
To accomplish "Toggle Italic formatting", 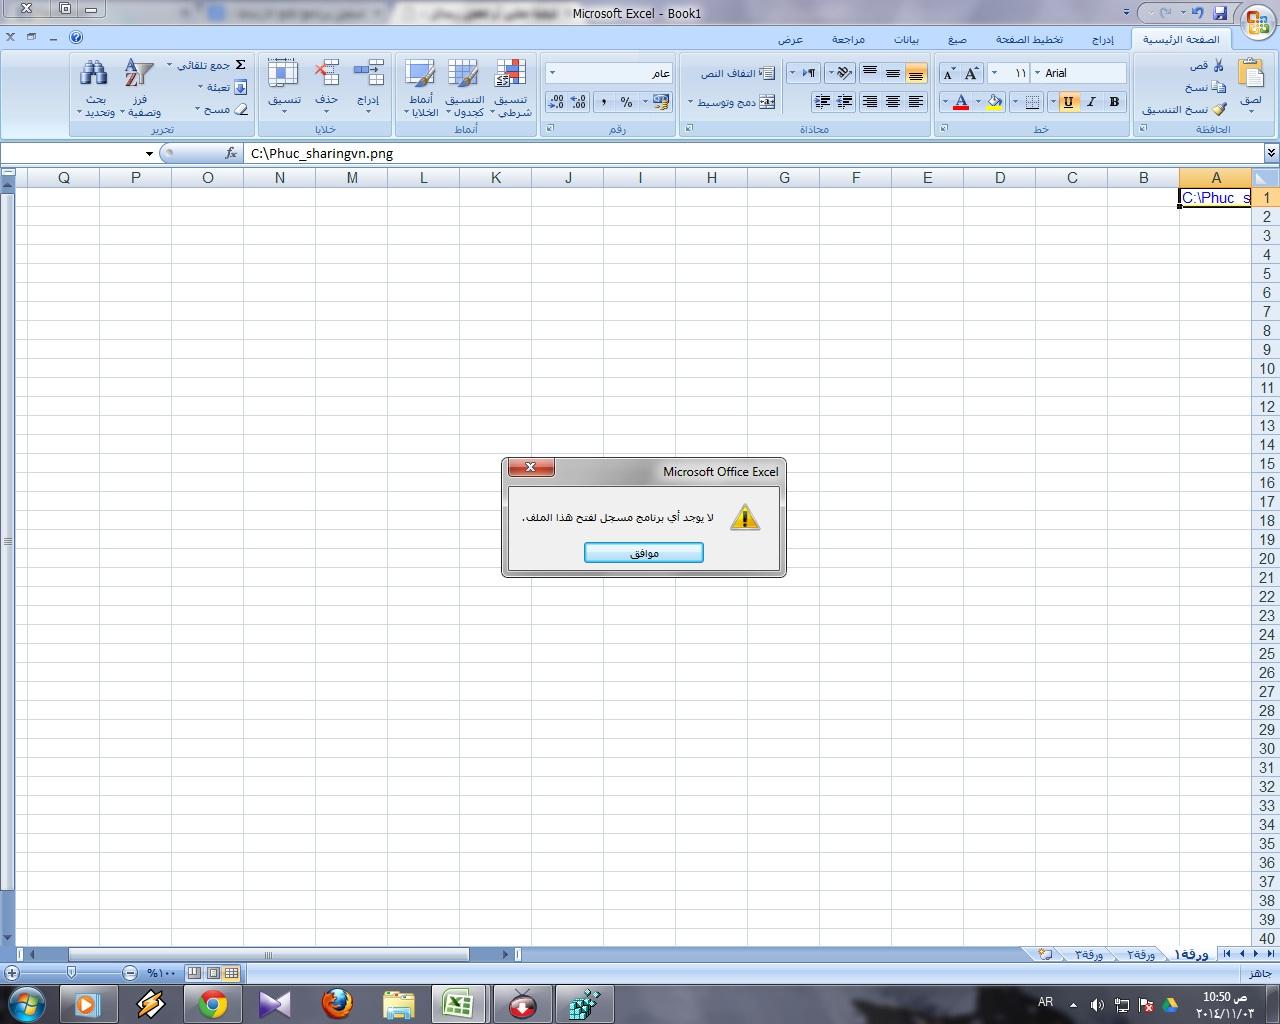I will (x=1091, y=102).
